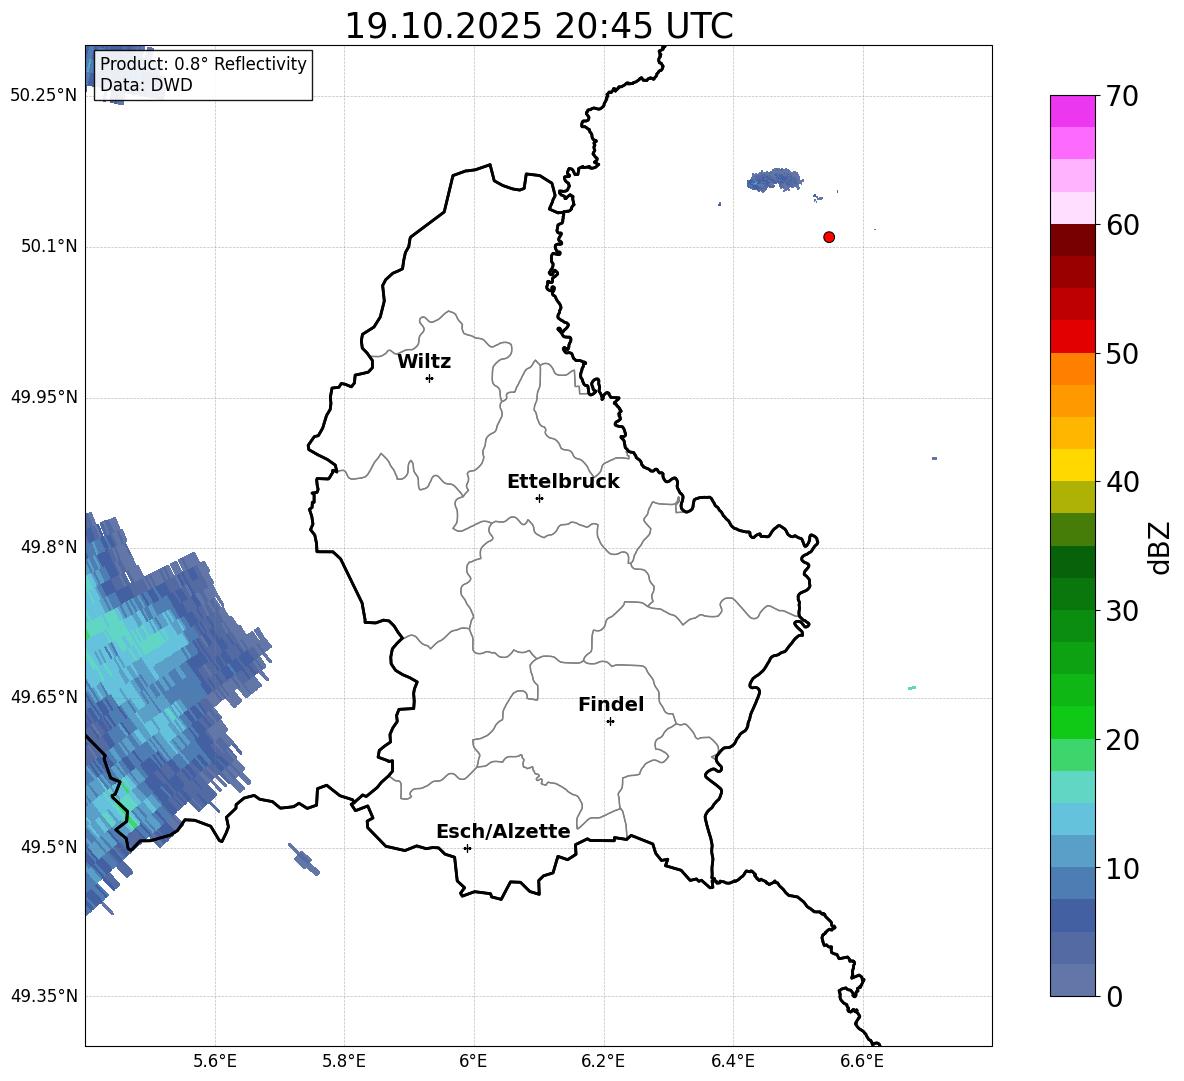The width and height of the screenshot is (1184, 1081).
Task: Click the 5.8°E longitude label
Action: point(344,1062)
